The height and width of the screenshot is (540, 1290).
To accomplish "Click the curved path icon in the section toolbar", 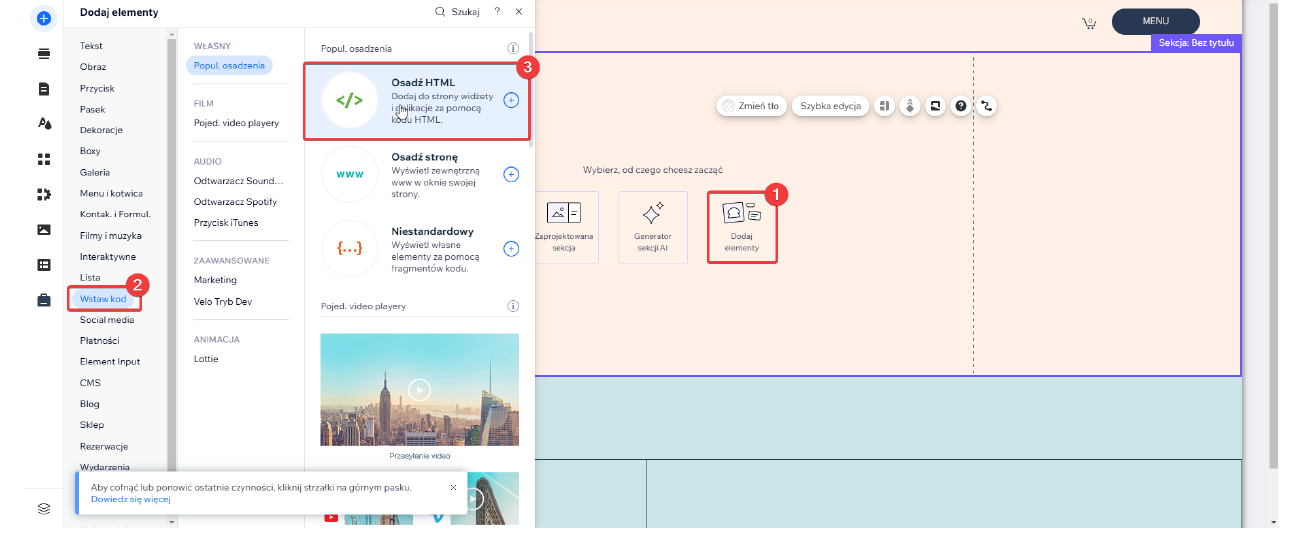I will (x=986, y=105).
